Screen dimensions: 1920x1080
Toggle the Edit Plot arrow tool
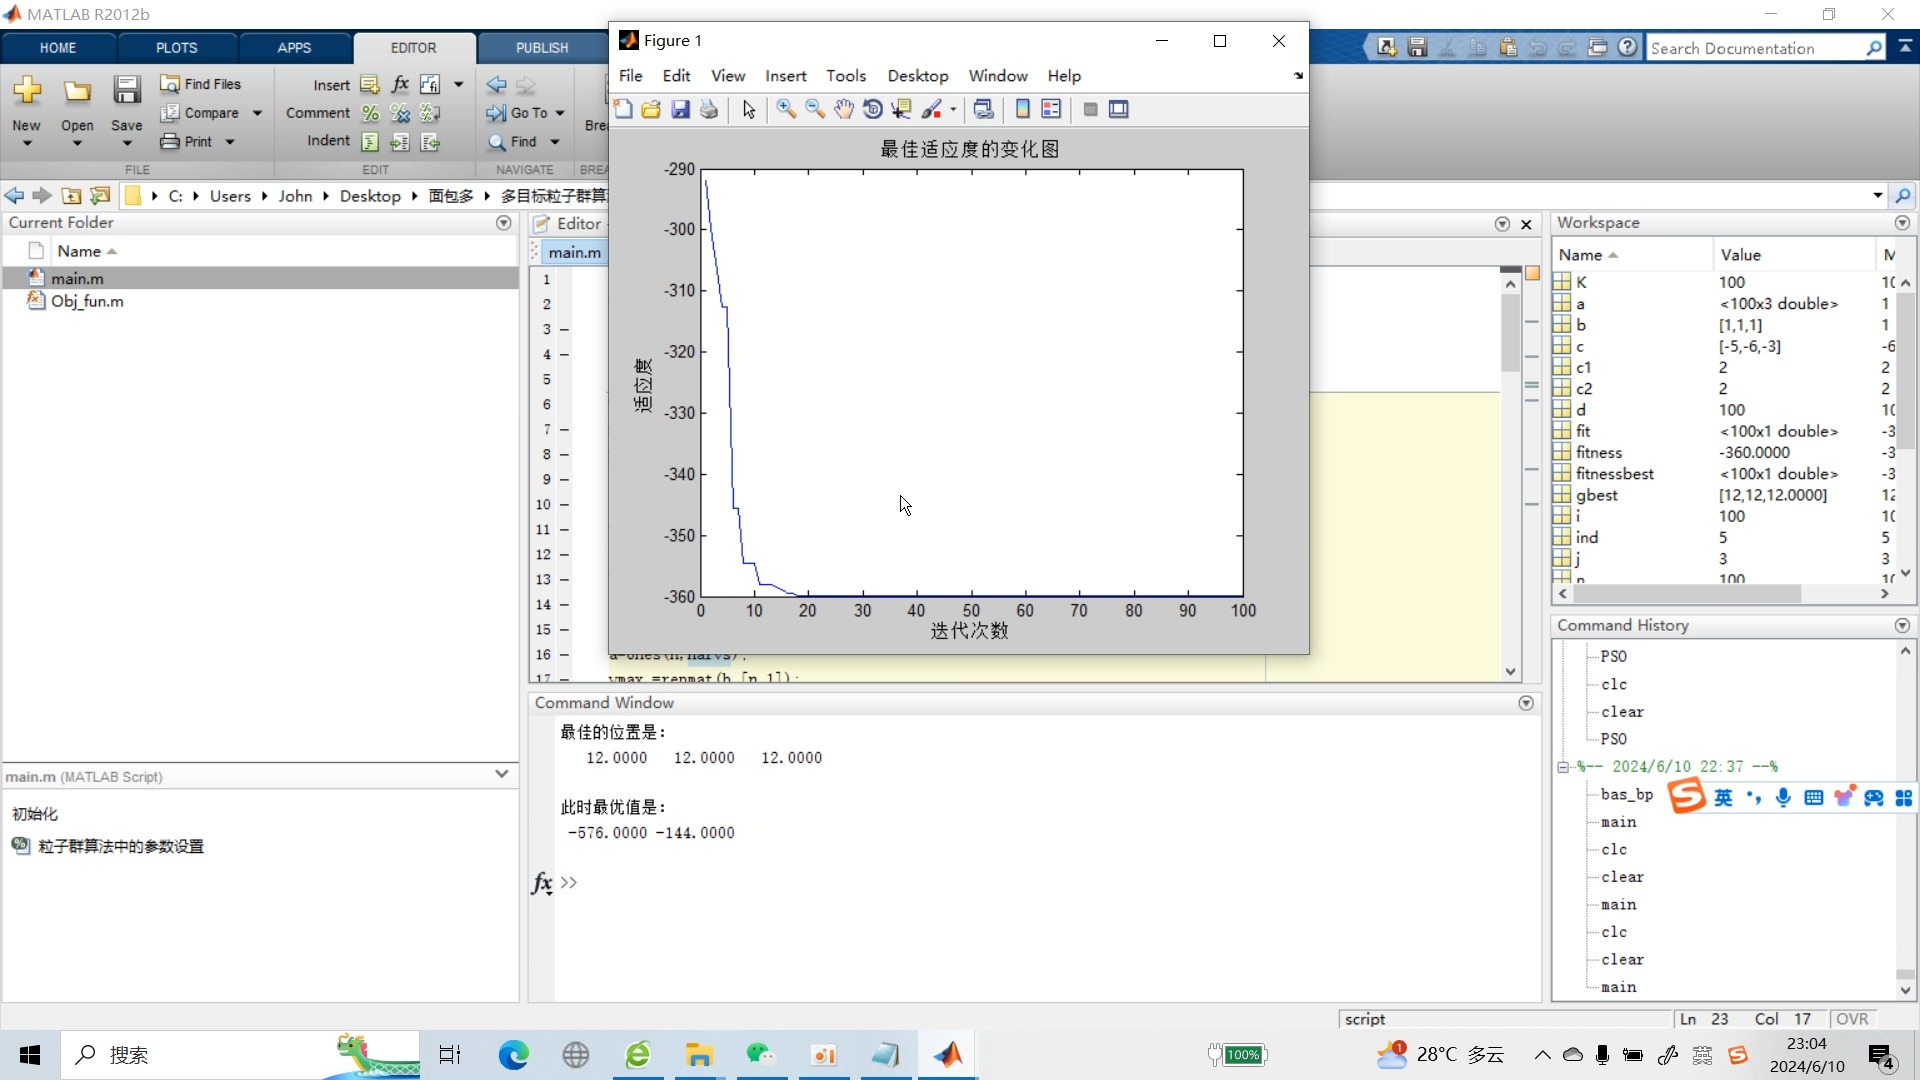pos(749,110)
